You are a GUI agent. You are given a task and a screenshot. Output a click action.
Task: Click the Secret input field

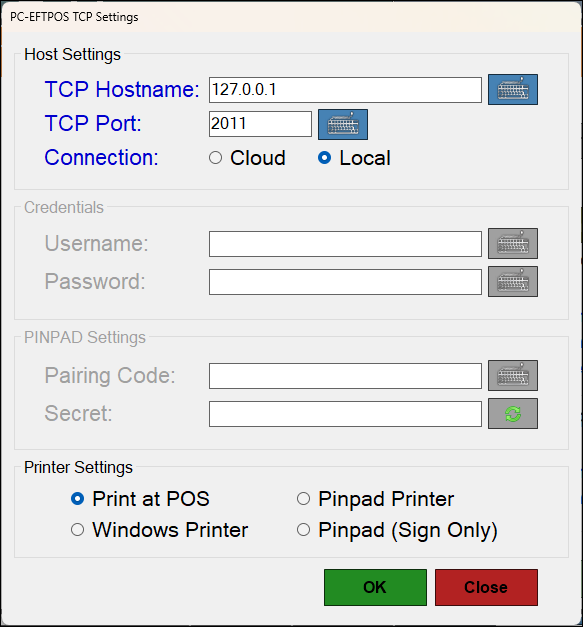(x=345, y=414)
